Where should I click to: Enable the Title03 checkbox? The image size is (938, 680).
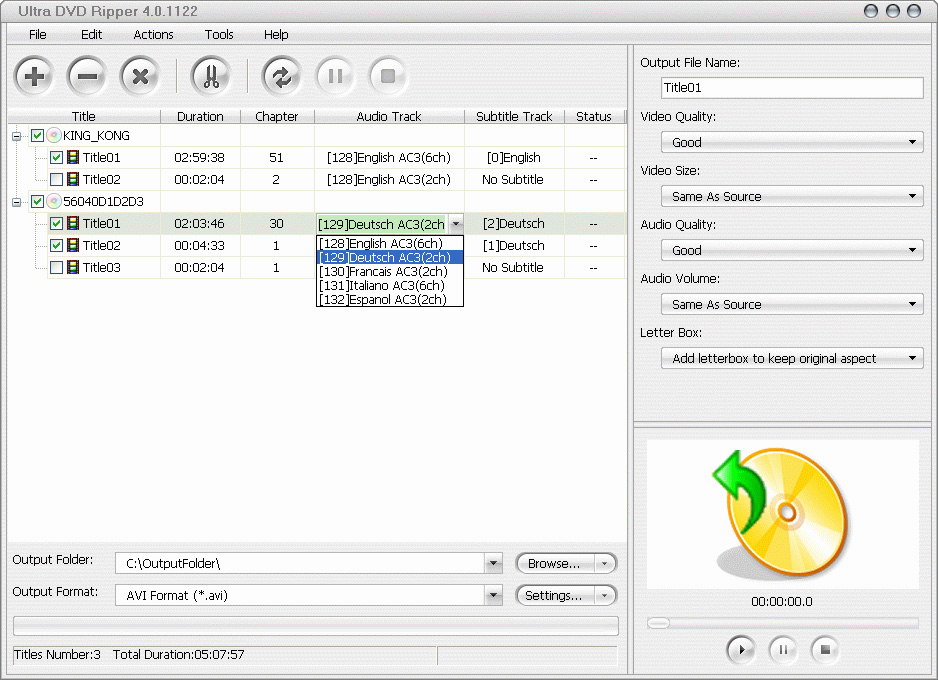(x=57, y=268)
